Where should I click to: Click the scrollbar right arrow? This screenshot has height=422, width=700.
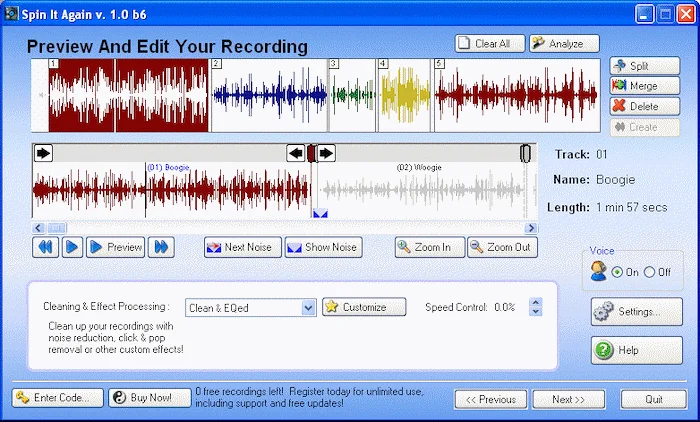531,228
